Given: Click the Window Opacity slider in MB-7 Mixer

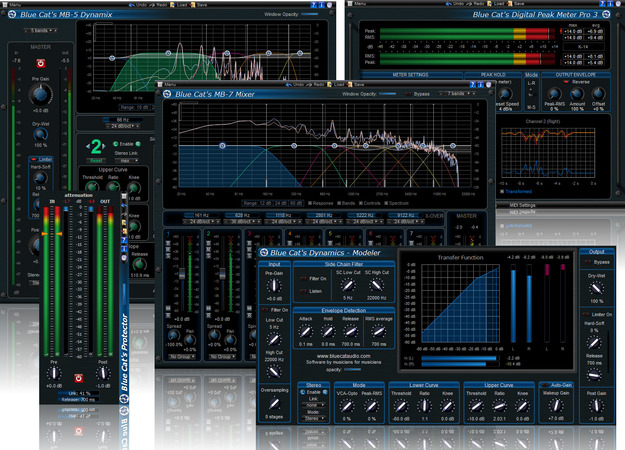Looking at the screenshot, I should click(387, 94).
